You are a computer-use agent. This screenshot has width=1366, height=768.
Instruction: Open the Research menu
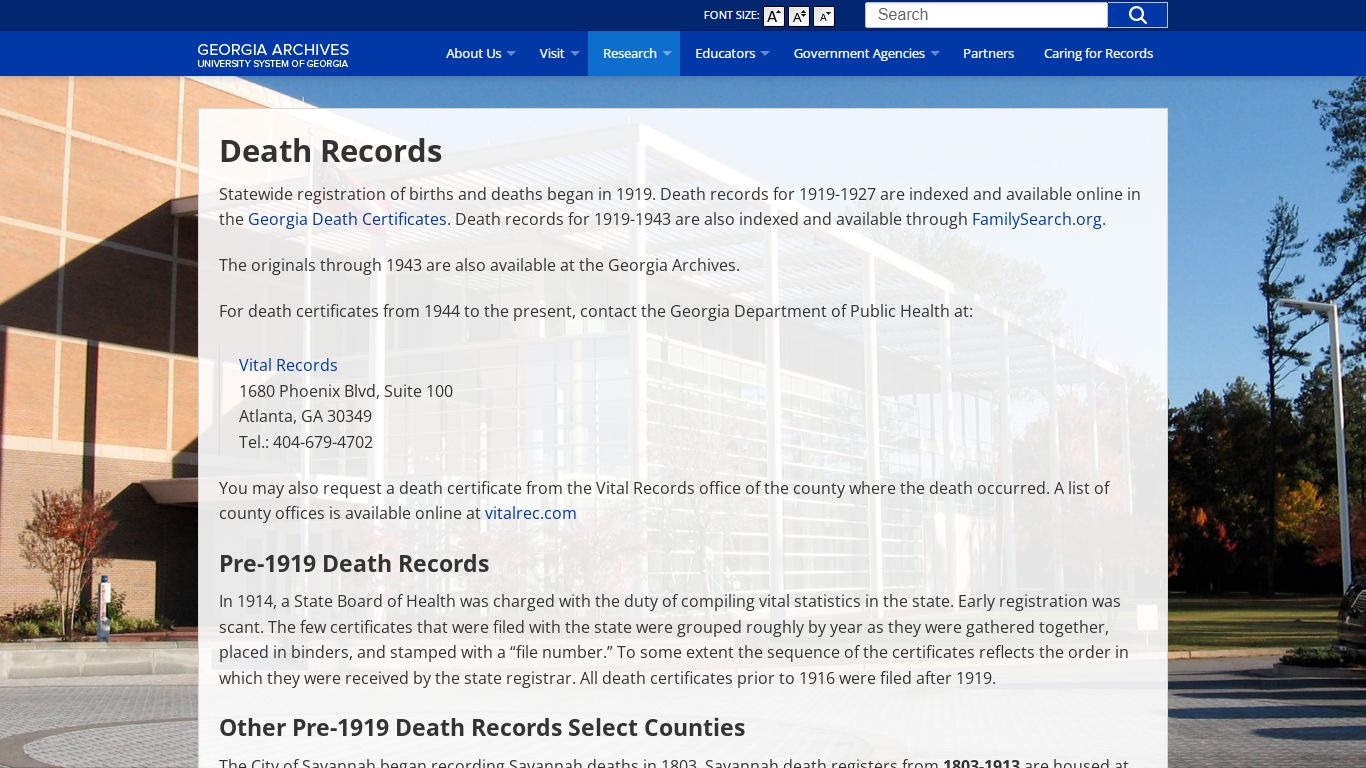630,54
